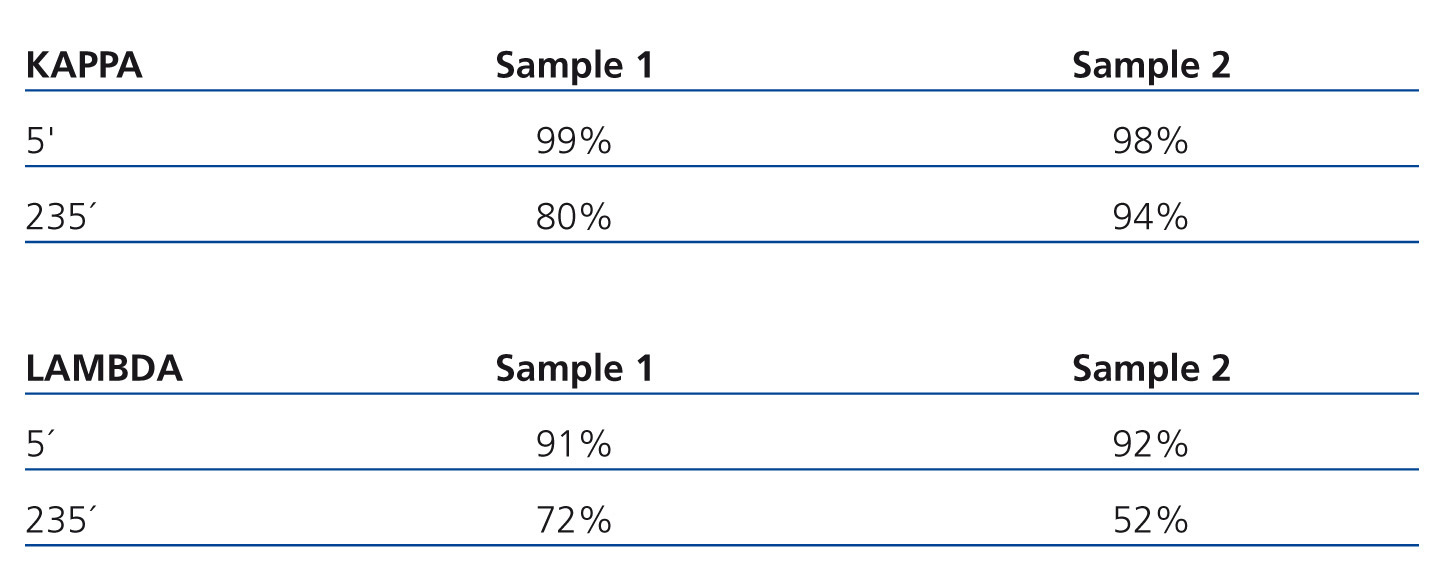1450x566 pixels.
Task: Select Sample 2 header in KAPPA table
Action: click(1151, 66)
